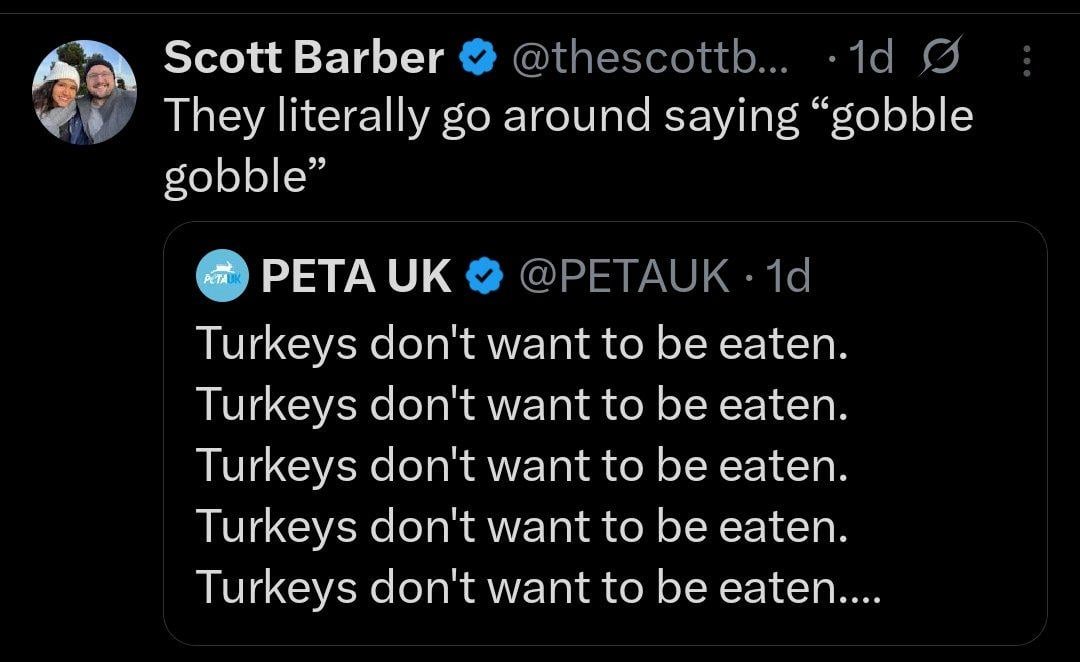Click the 1d timestamp beside @PETAUK
The height and width of the screenshot is (662, 1080).
tap(784, 276)
